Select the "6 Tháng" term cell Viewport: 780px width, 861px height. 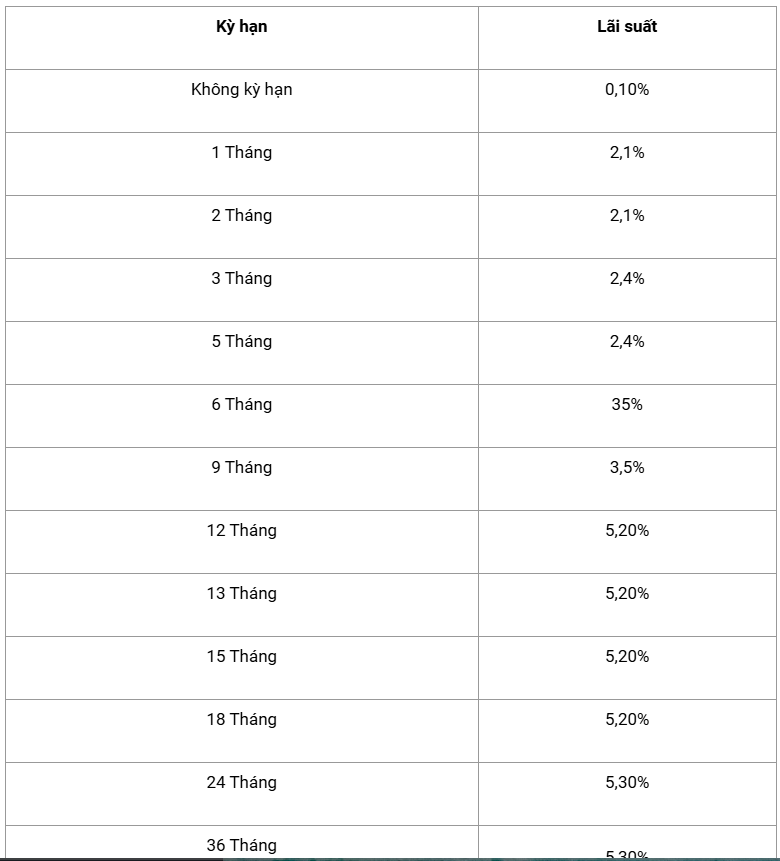[x=242, y=405]
